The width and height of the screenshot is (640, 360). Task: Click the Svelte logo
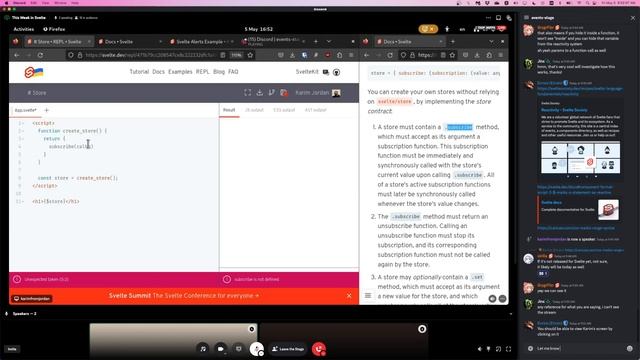point(33,72)
